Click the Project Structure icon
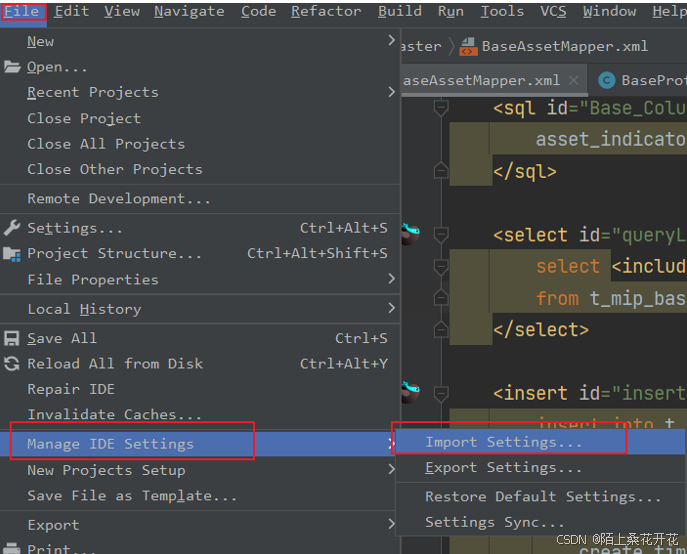The image size is (687, 554). (12, 253)
